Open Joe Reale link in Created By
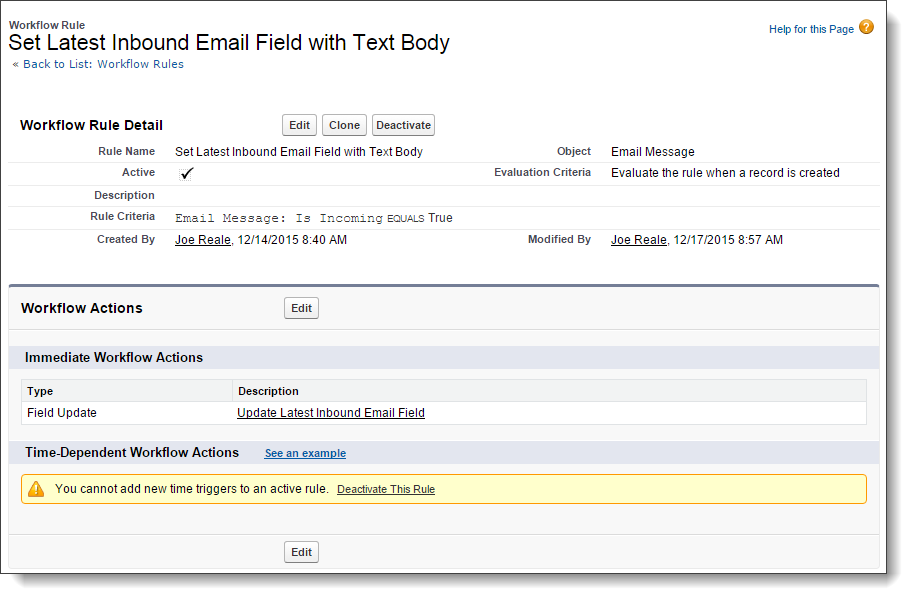The image size is (912, 599). [x=203, y=240]
